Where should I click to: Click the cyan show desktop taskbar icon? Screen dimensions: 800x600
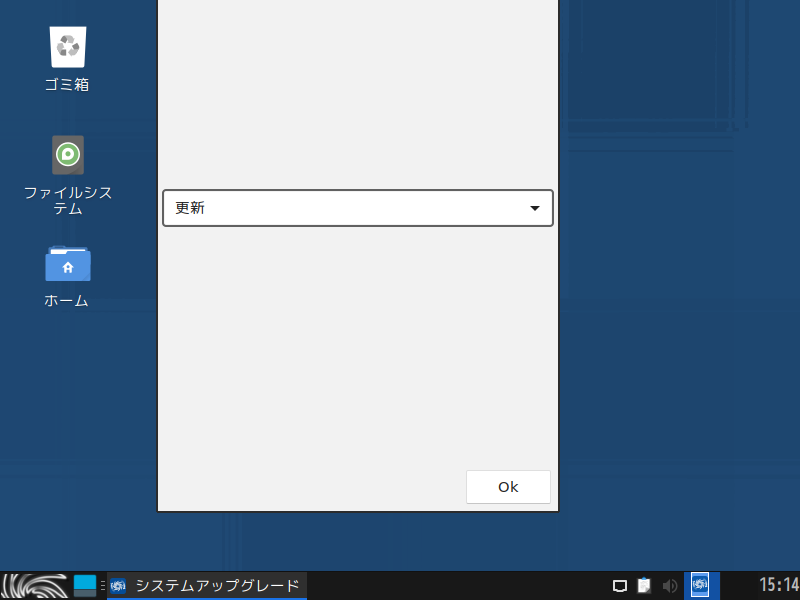[85, 586]
